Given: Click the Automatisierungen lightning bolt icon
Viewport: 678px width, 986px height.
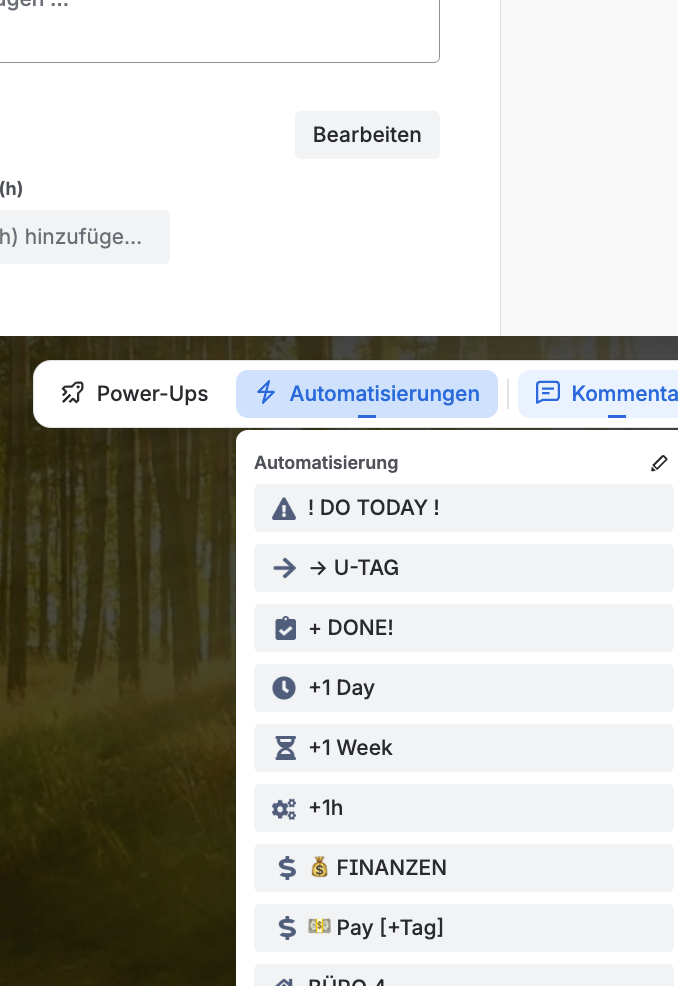Looking at the screenshot, I should click(266, 393).
